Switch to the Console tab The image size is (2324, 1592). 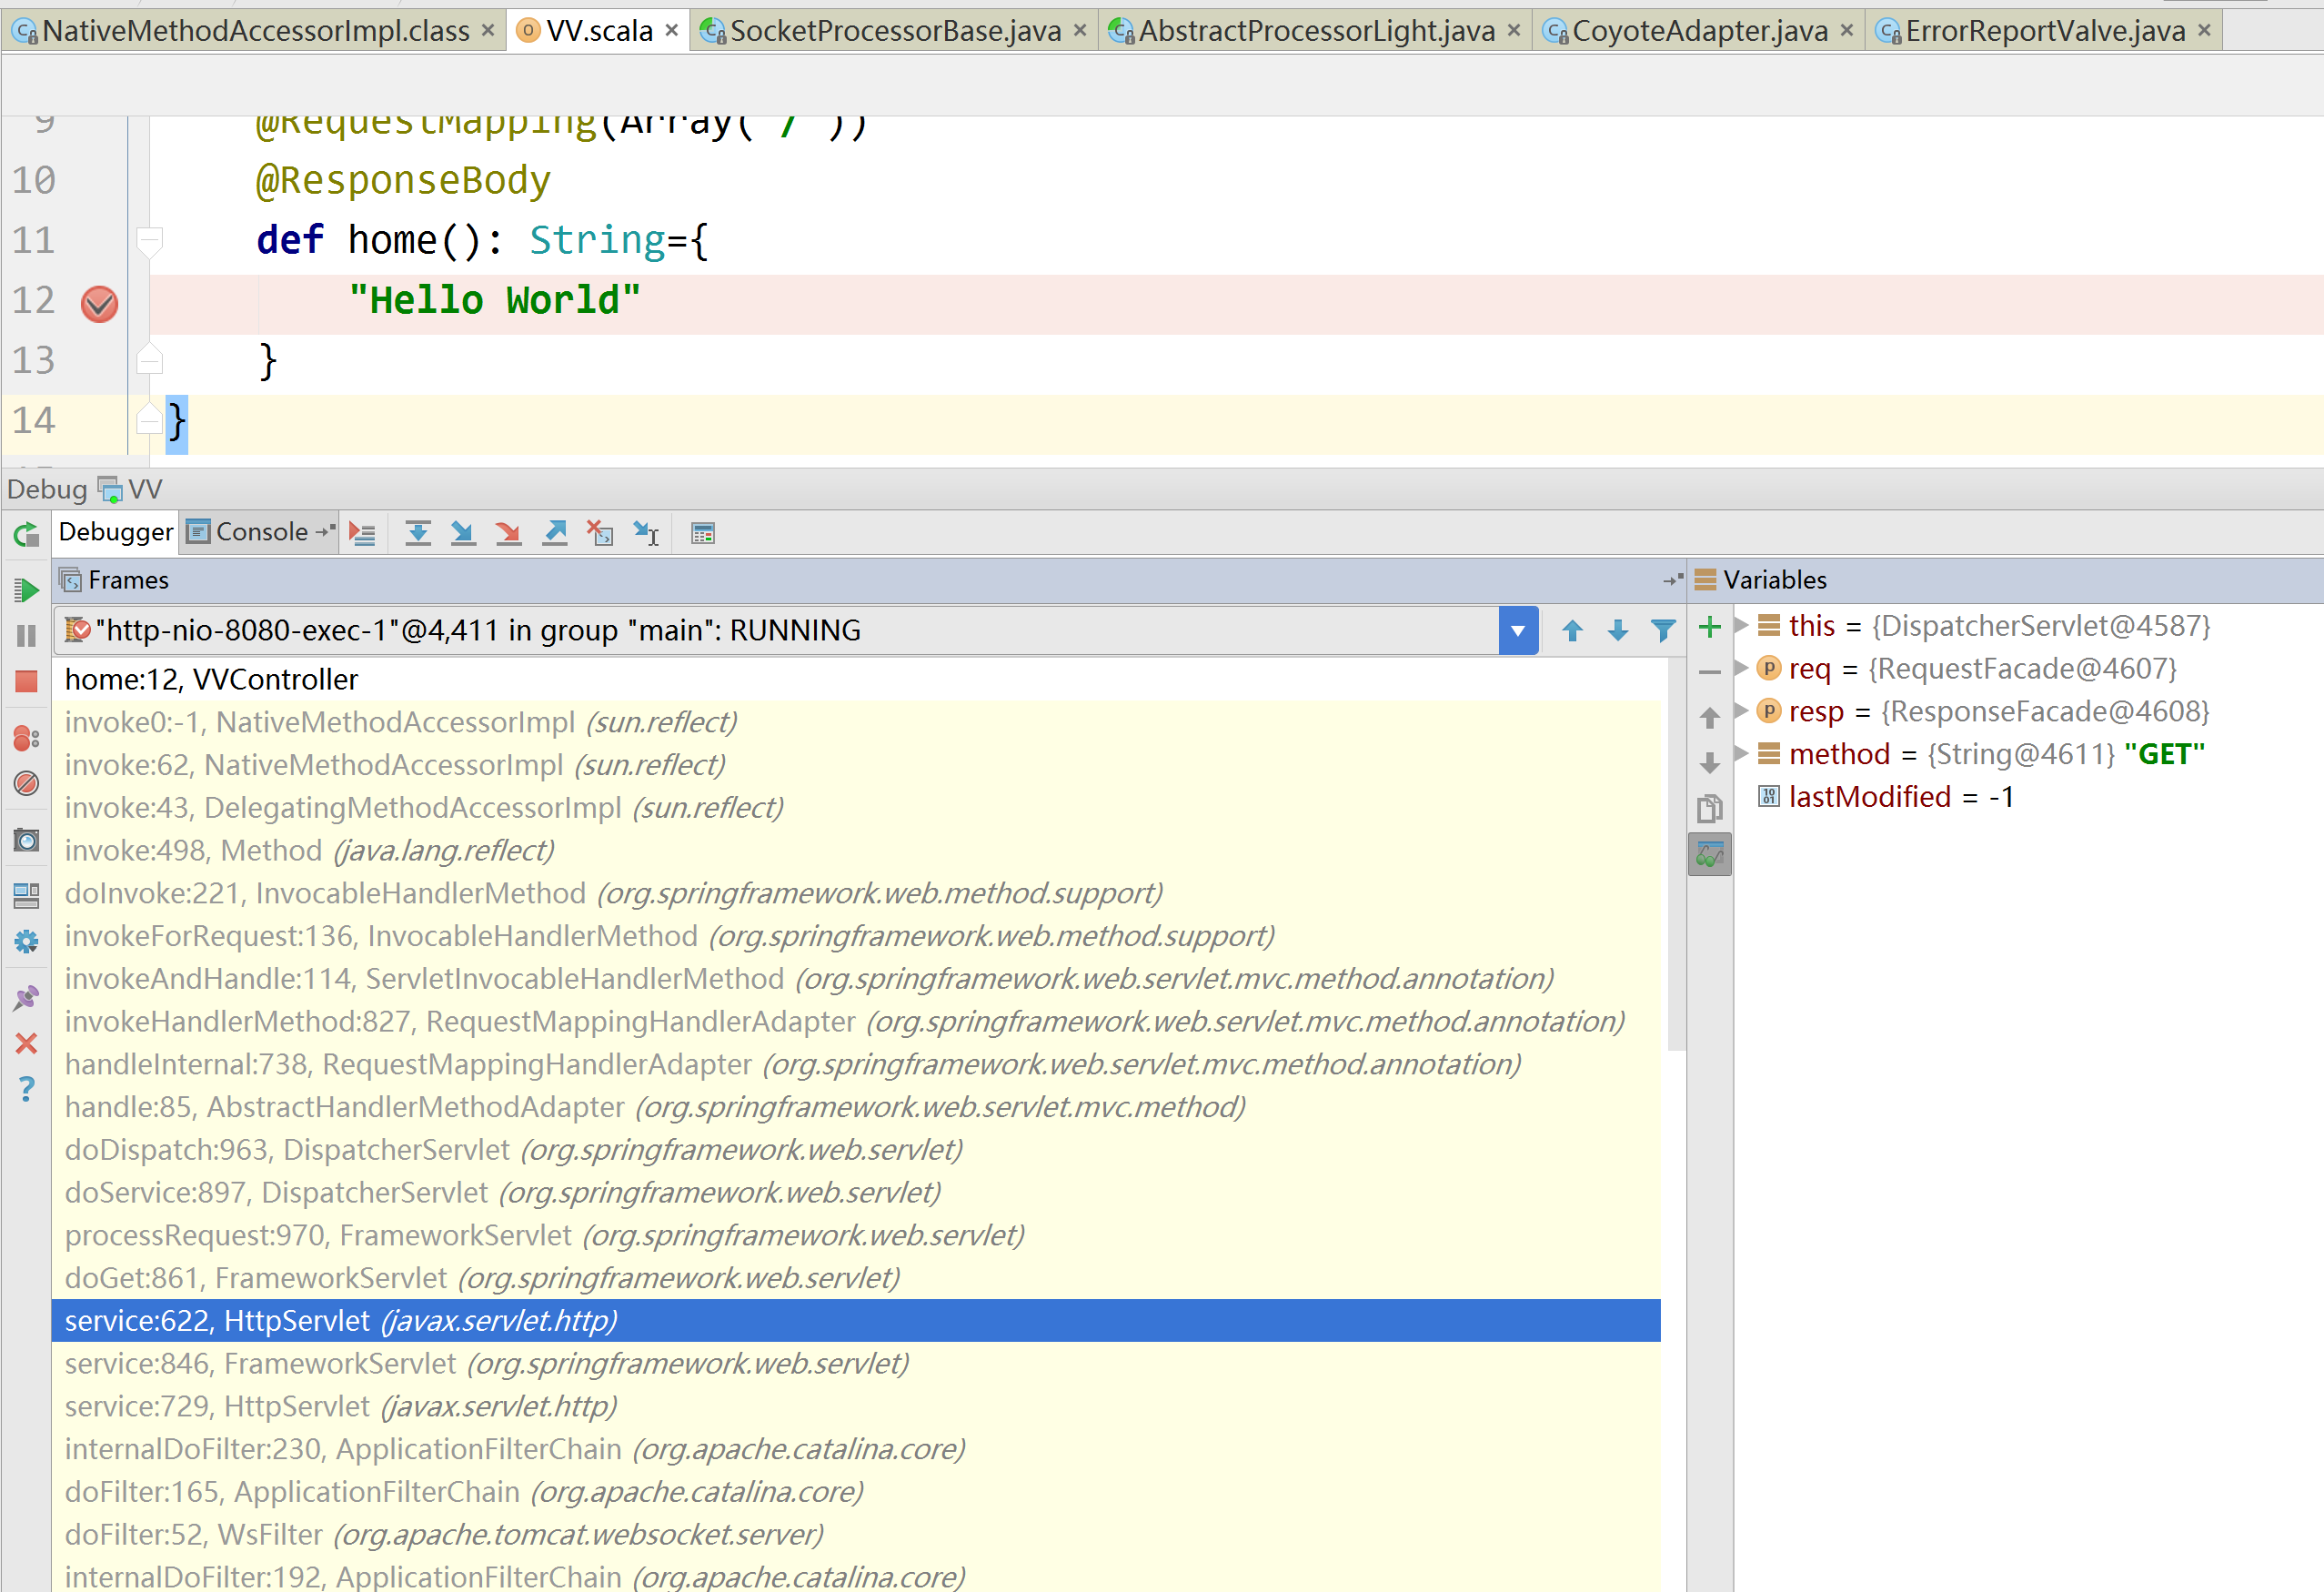pyautogui.click(x=260, y=532)
